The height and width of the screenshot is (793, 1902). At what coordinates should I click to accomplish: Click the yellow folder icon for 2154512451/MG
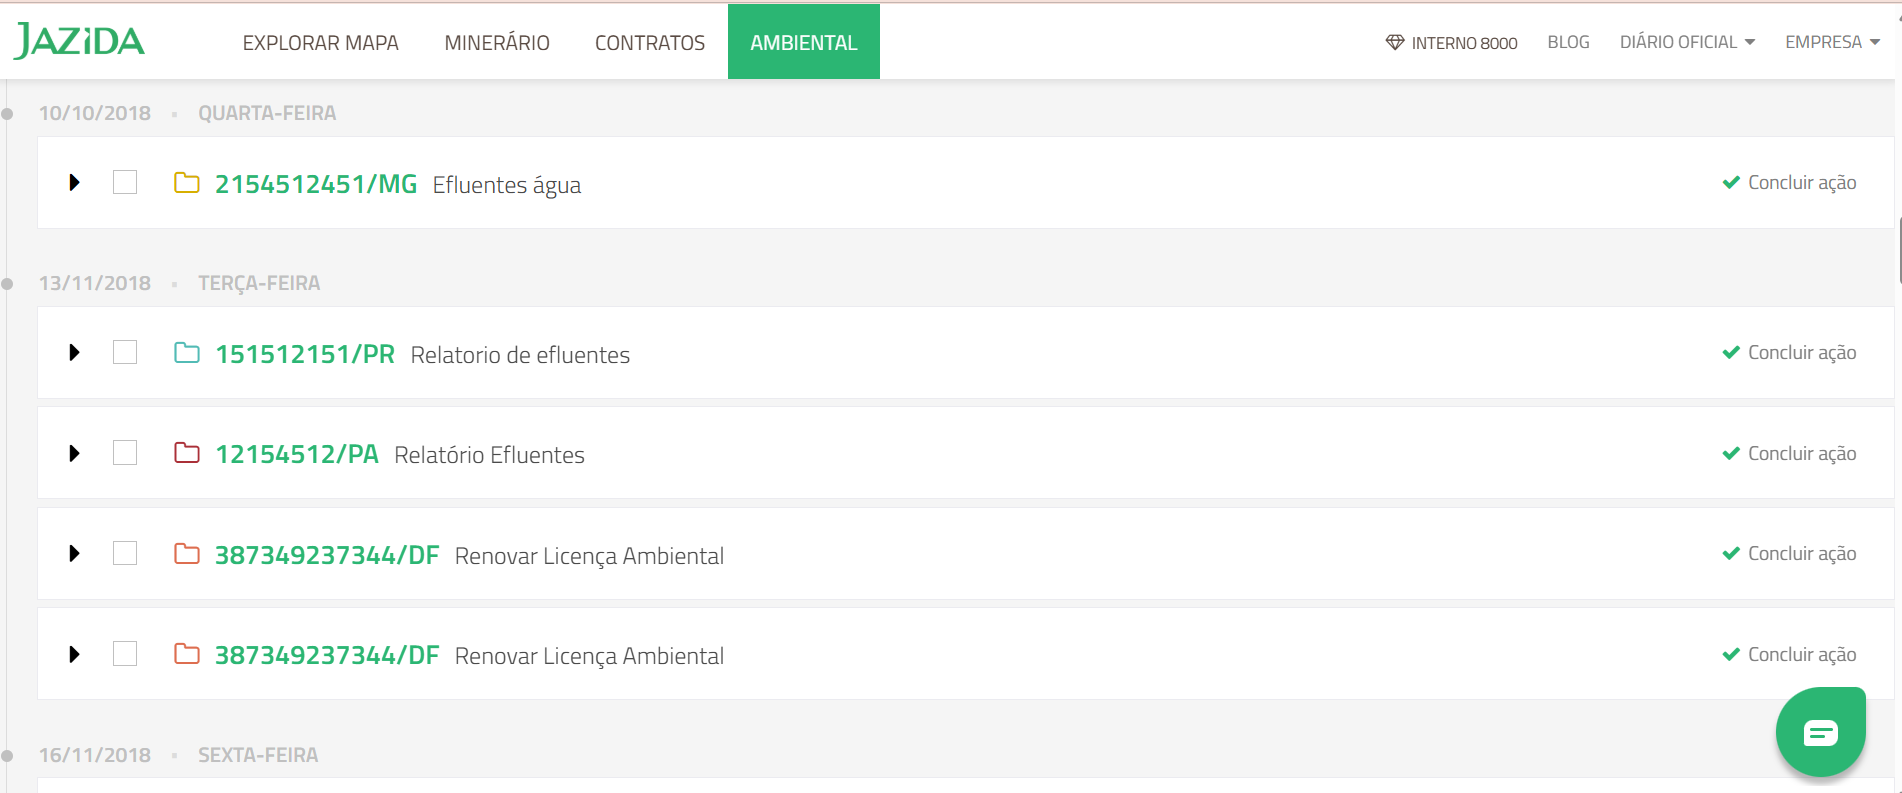(x=187, y=183)
